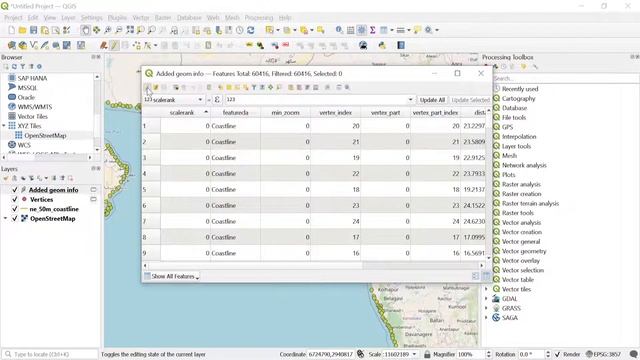Screen dimensions: 640x360
Task: Click the Magnifier spinner arrows
Action: (489, 354)
